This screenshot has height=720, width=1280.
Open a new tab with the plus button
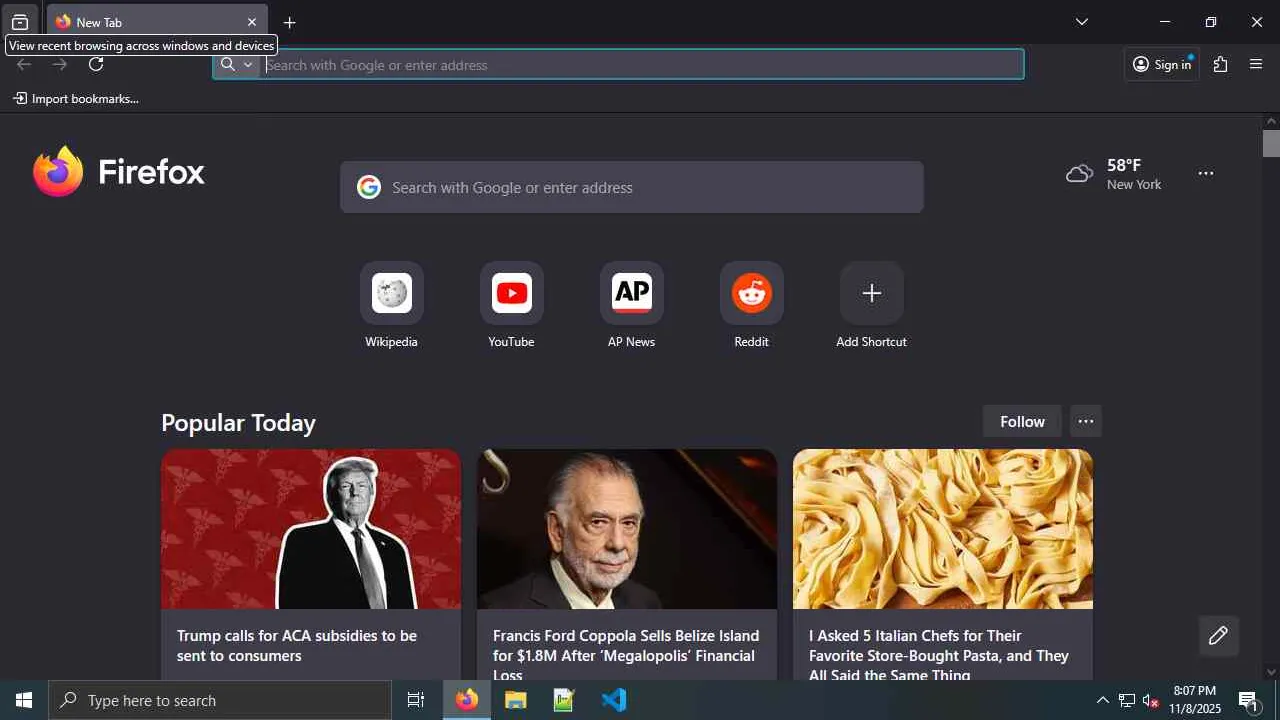point(290,23)
